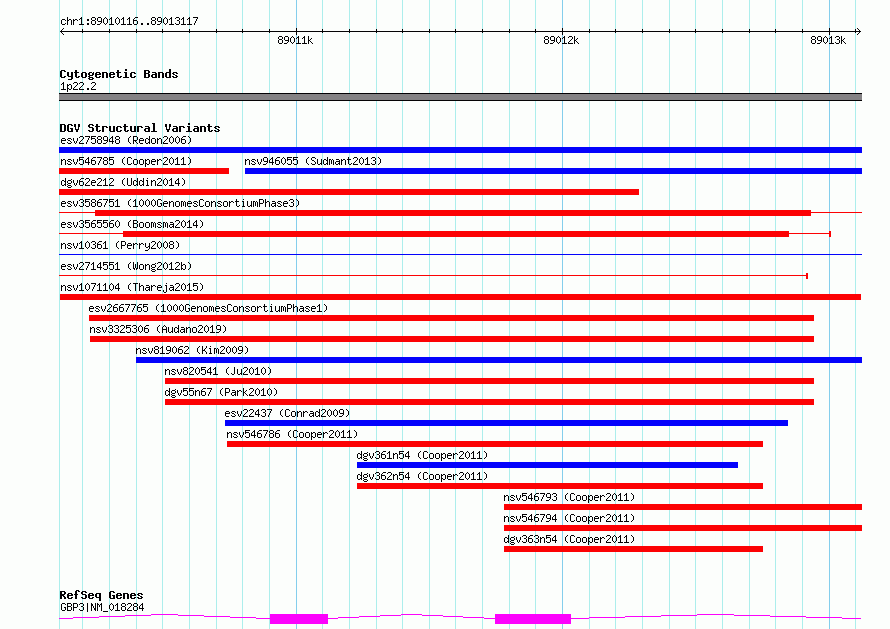Click the dgv62e212 (Uddin2014) variant label
The height and width of the screenshot is (629, 890).
pos(123,182)
